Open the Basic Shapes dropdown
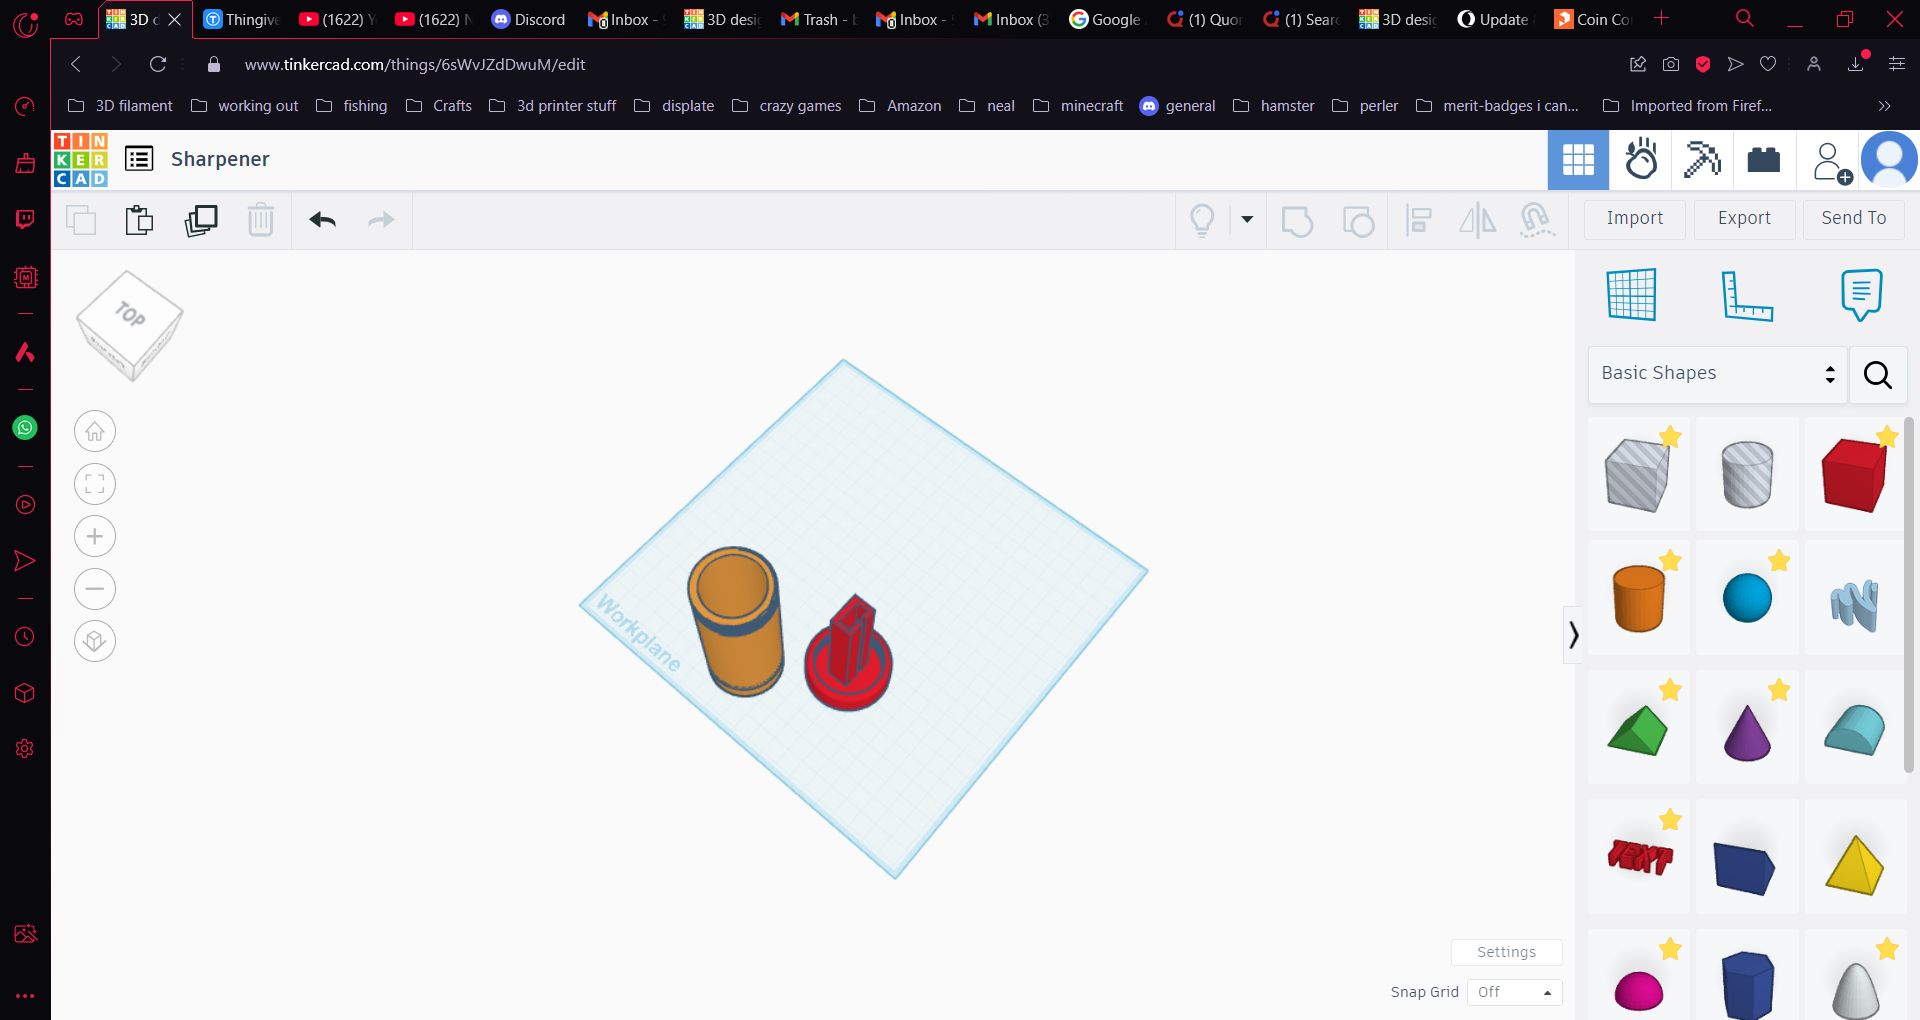The height and width of the screenshot is (1020, 1920). click(1717, 374)
